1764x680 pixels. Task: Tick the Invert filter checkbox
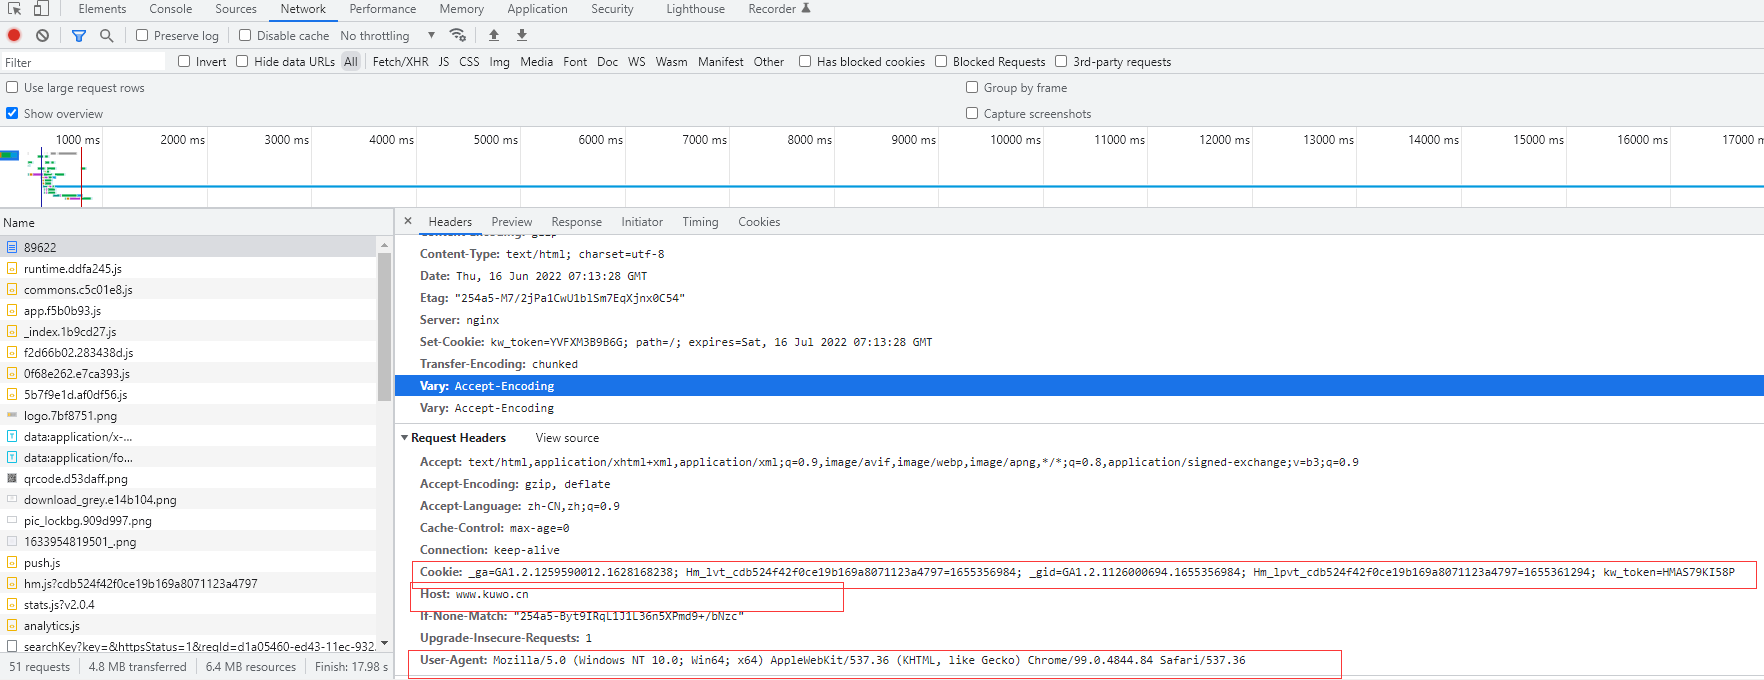[184, 61]
